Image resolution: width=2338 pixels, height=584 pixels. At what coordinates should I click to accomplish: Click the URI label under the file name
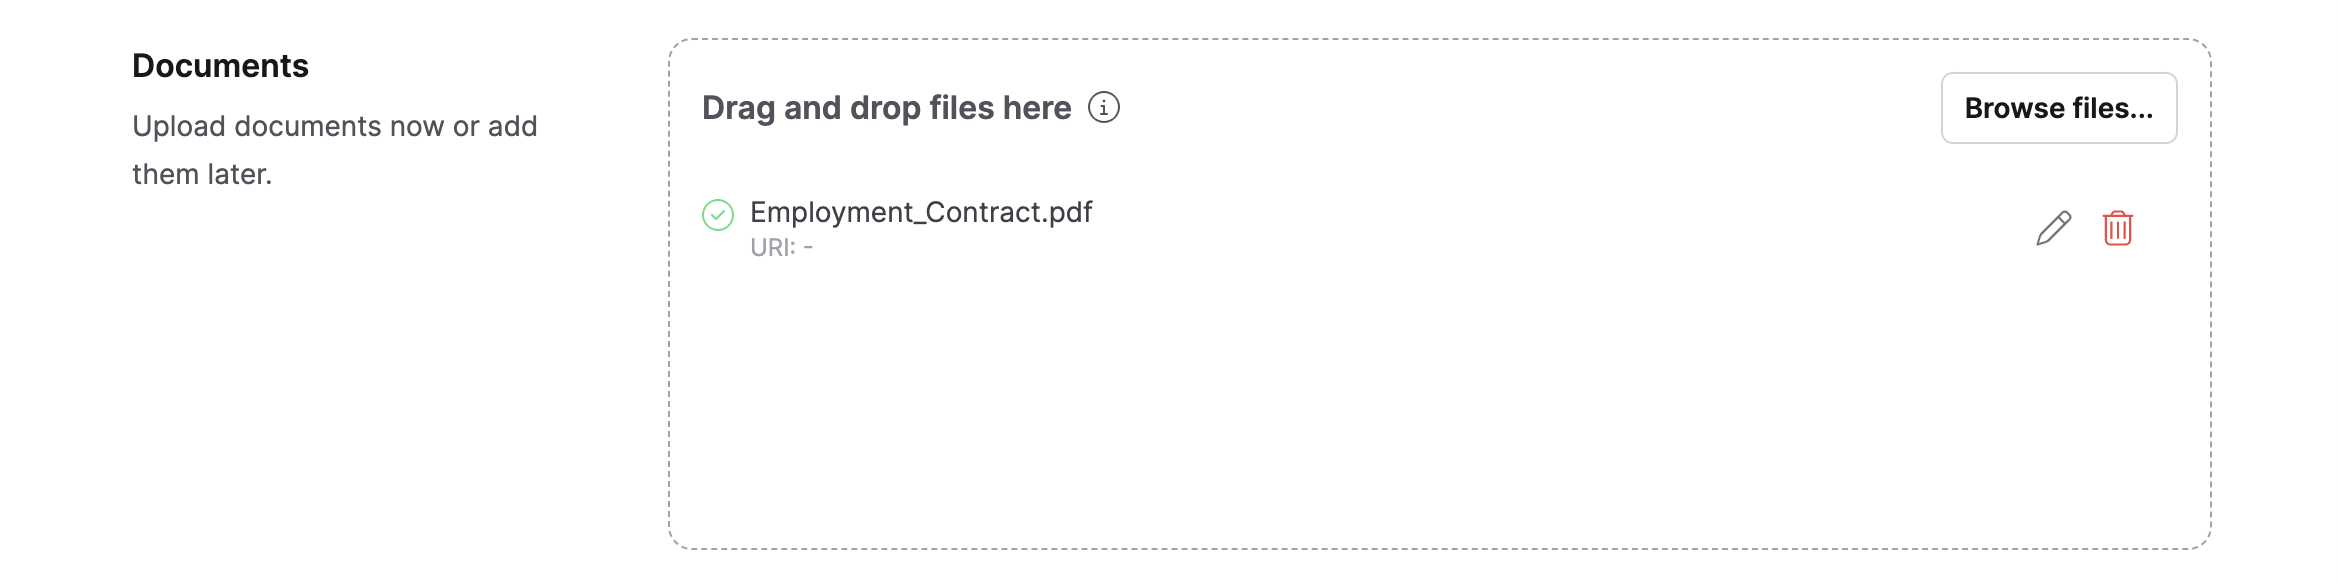tap(771, 245)
